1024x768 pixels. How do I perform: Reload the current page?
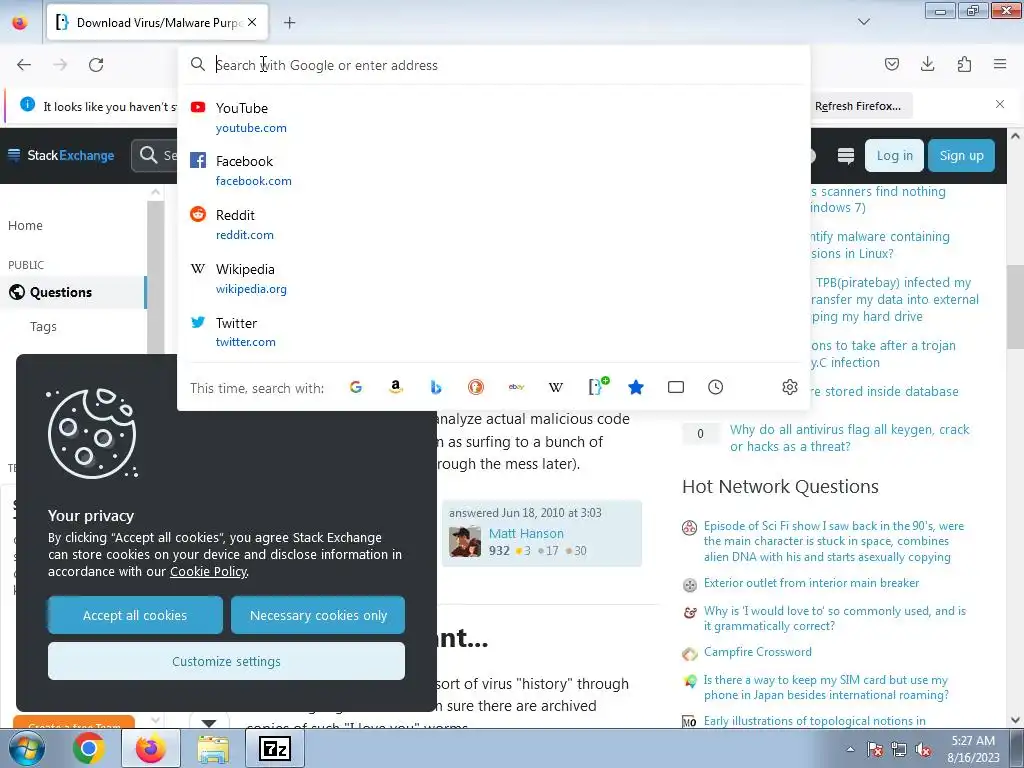tap(96, 65)
